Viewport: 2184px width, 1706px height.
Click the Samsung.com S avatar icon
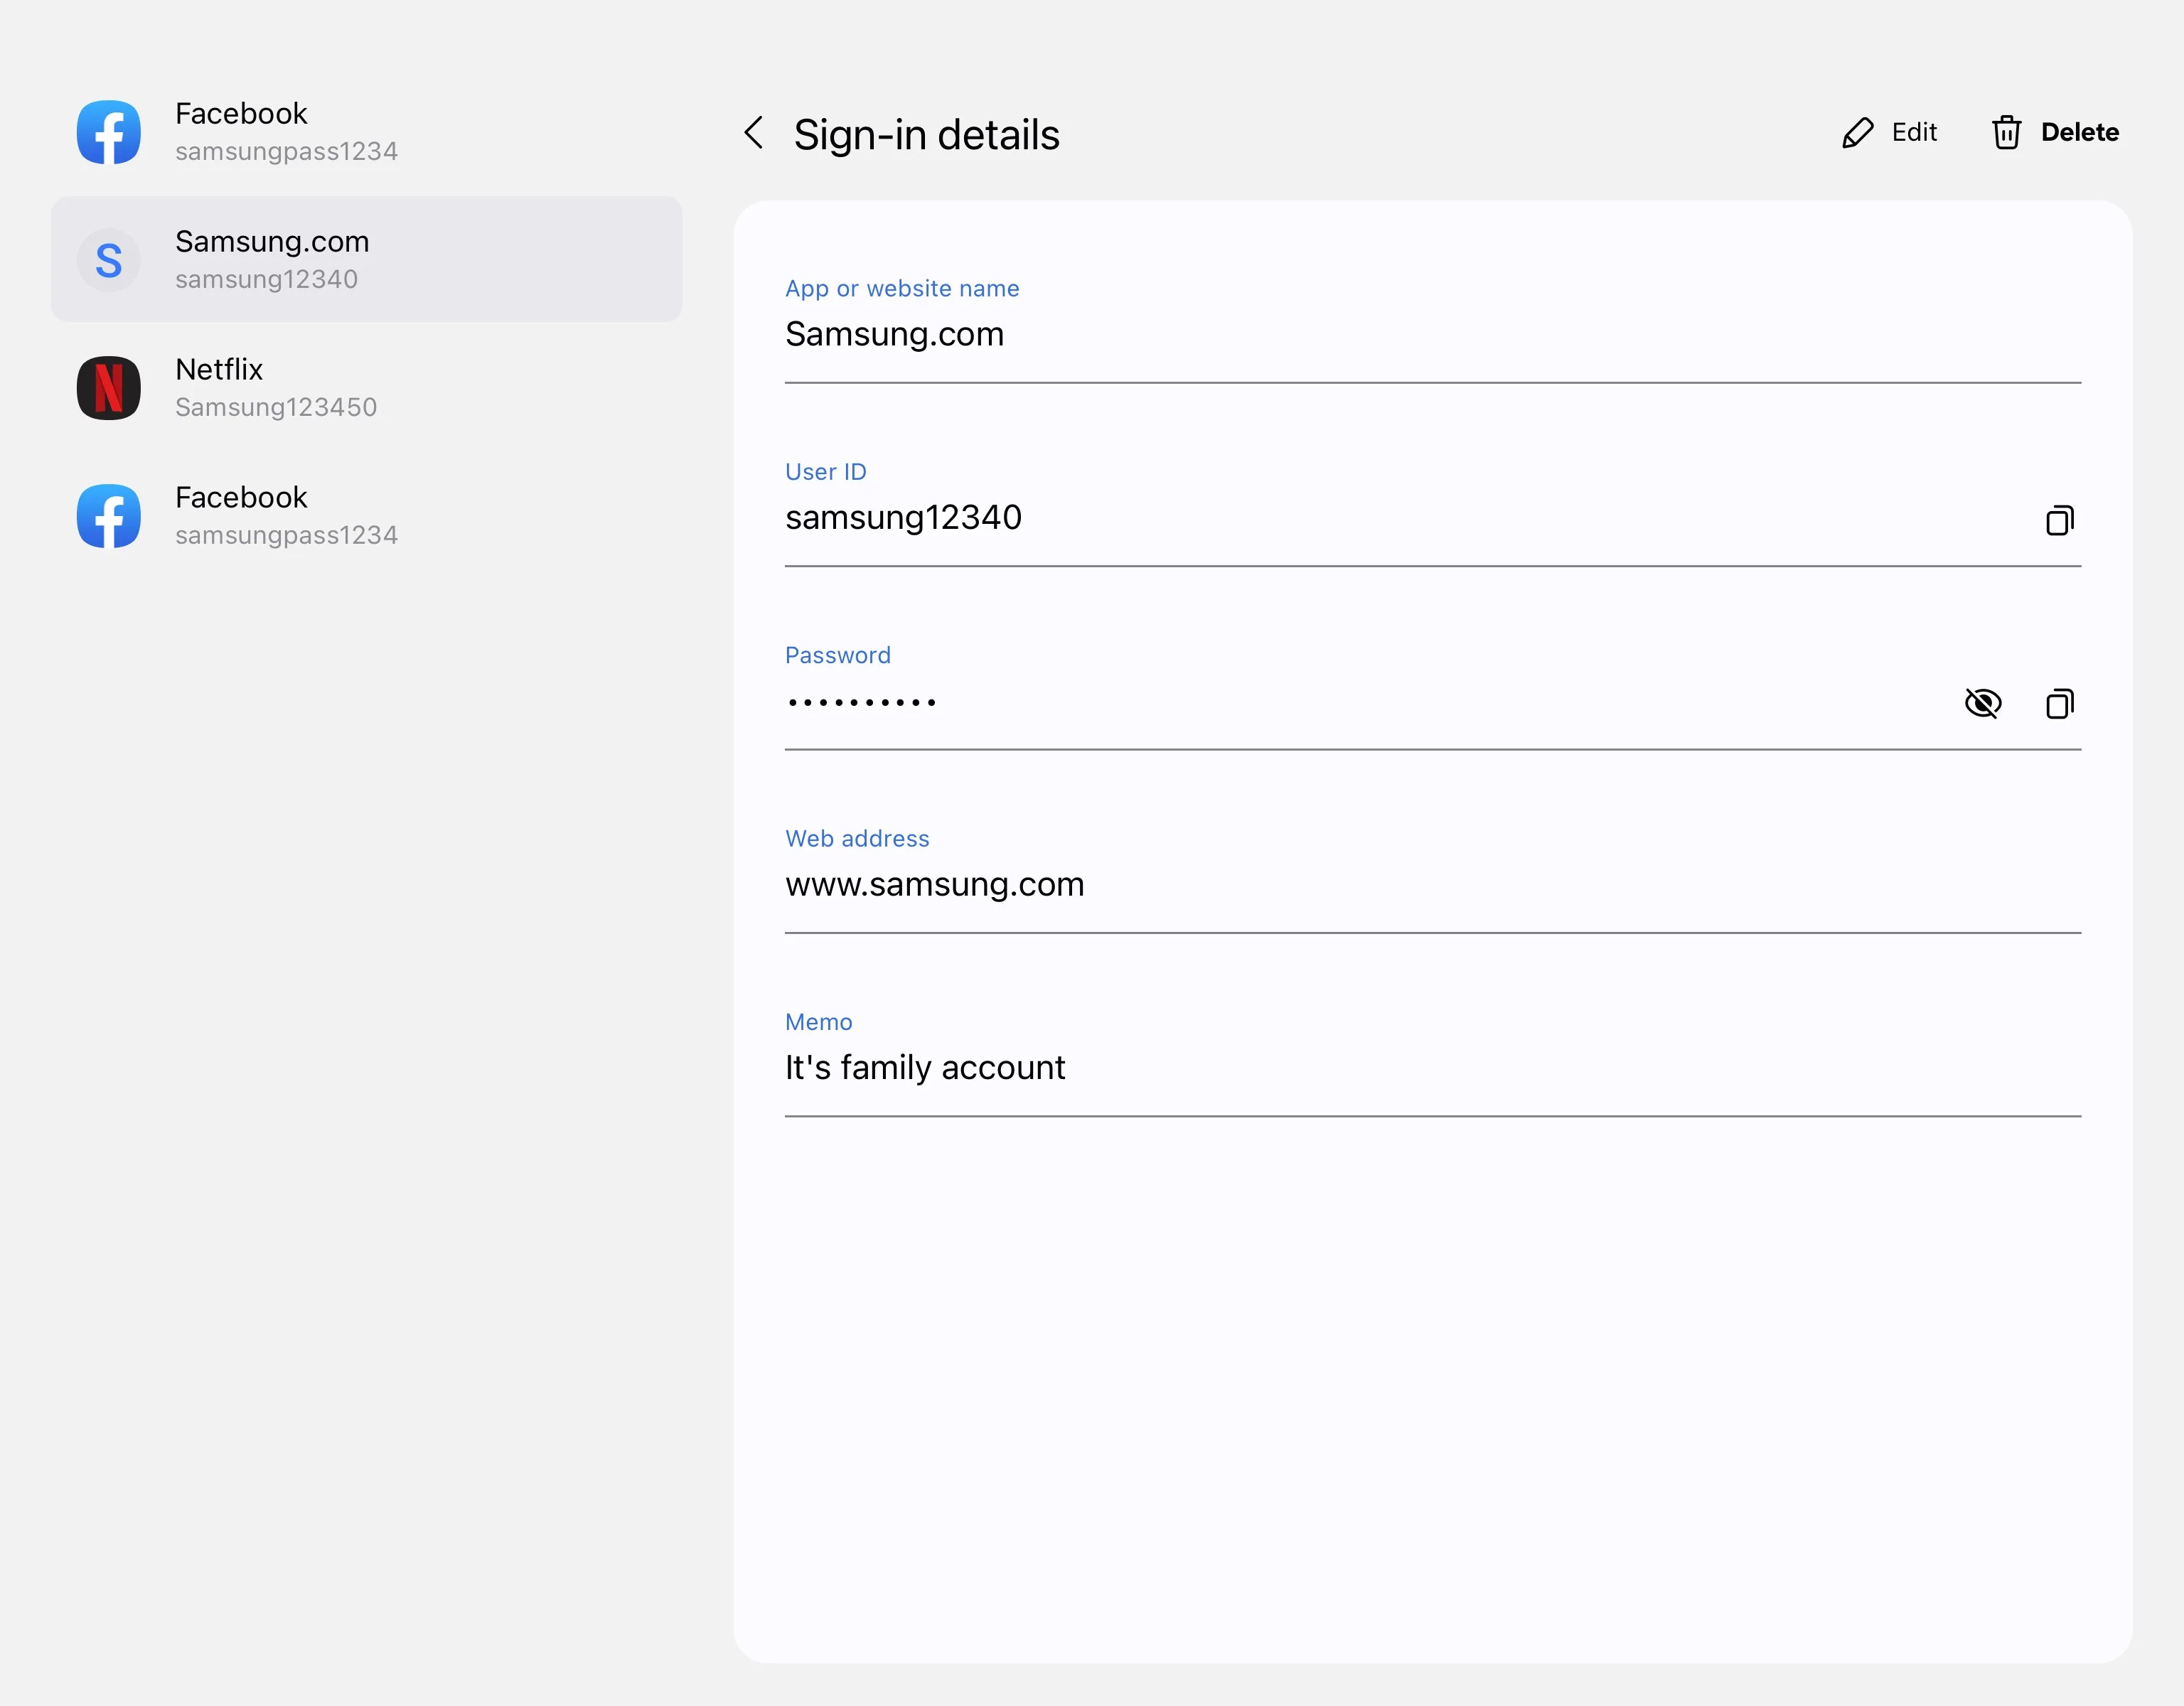109,260
